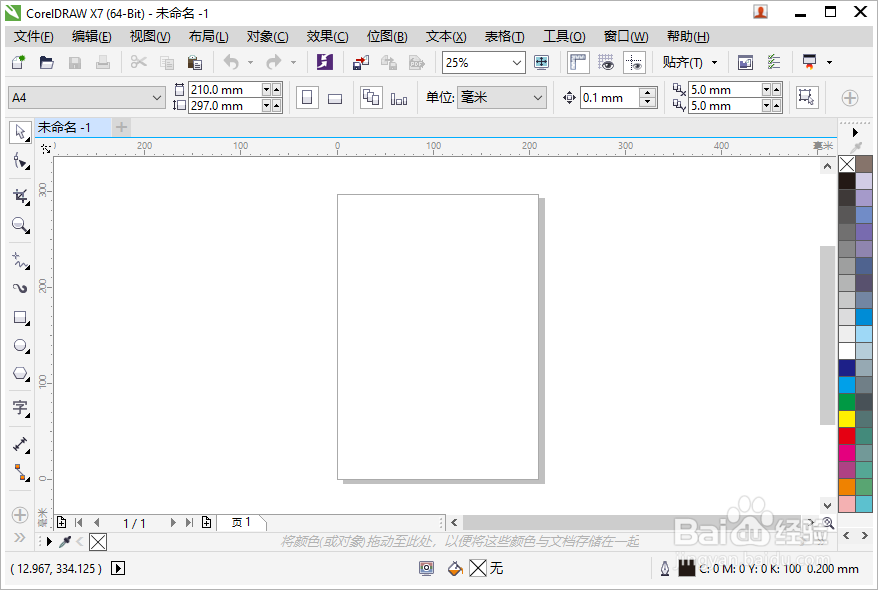Select the Zoom tool in toolbox
878x590 pixels.
tap(20, 225)
